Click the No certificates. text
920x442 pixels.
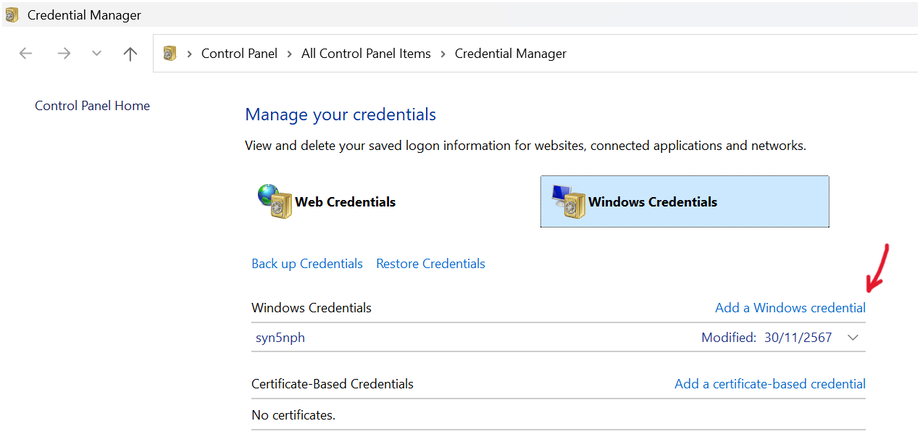[x=293, y=416]
